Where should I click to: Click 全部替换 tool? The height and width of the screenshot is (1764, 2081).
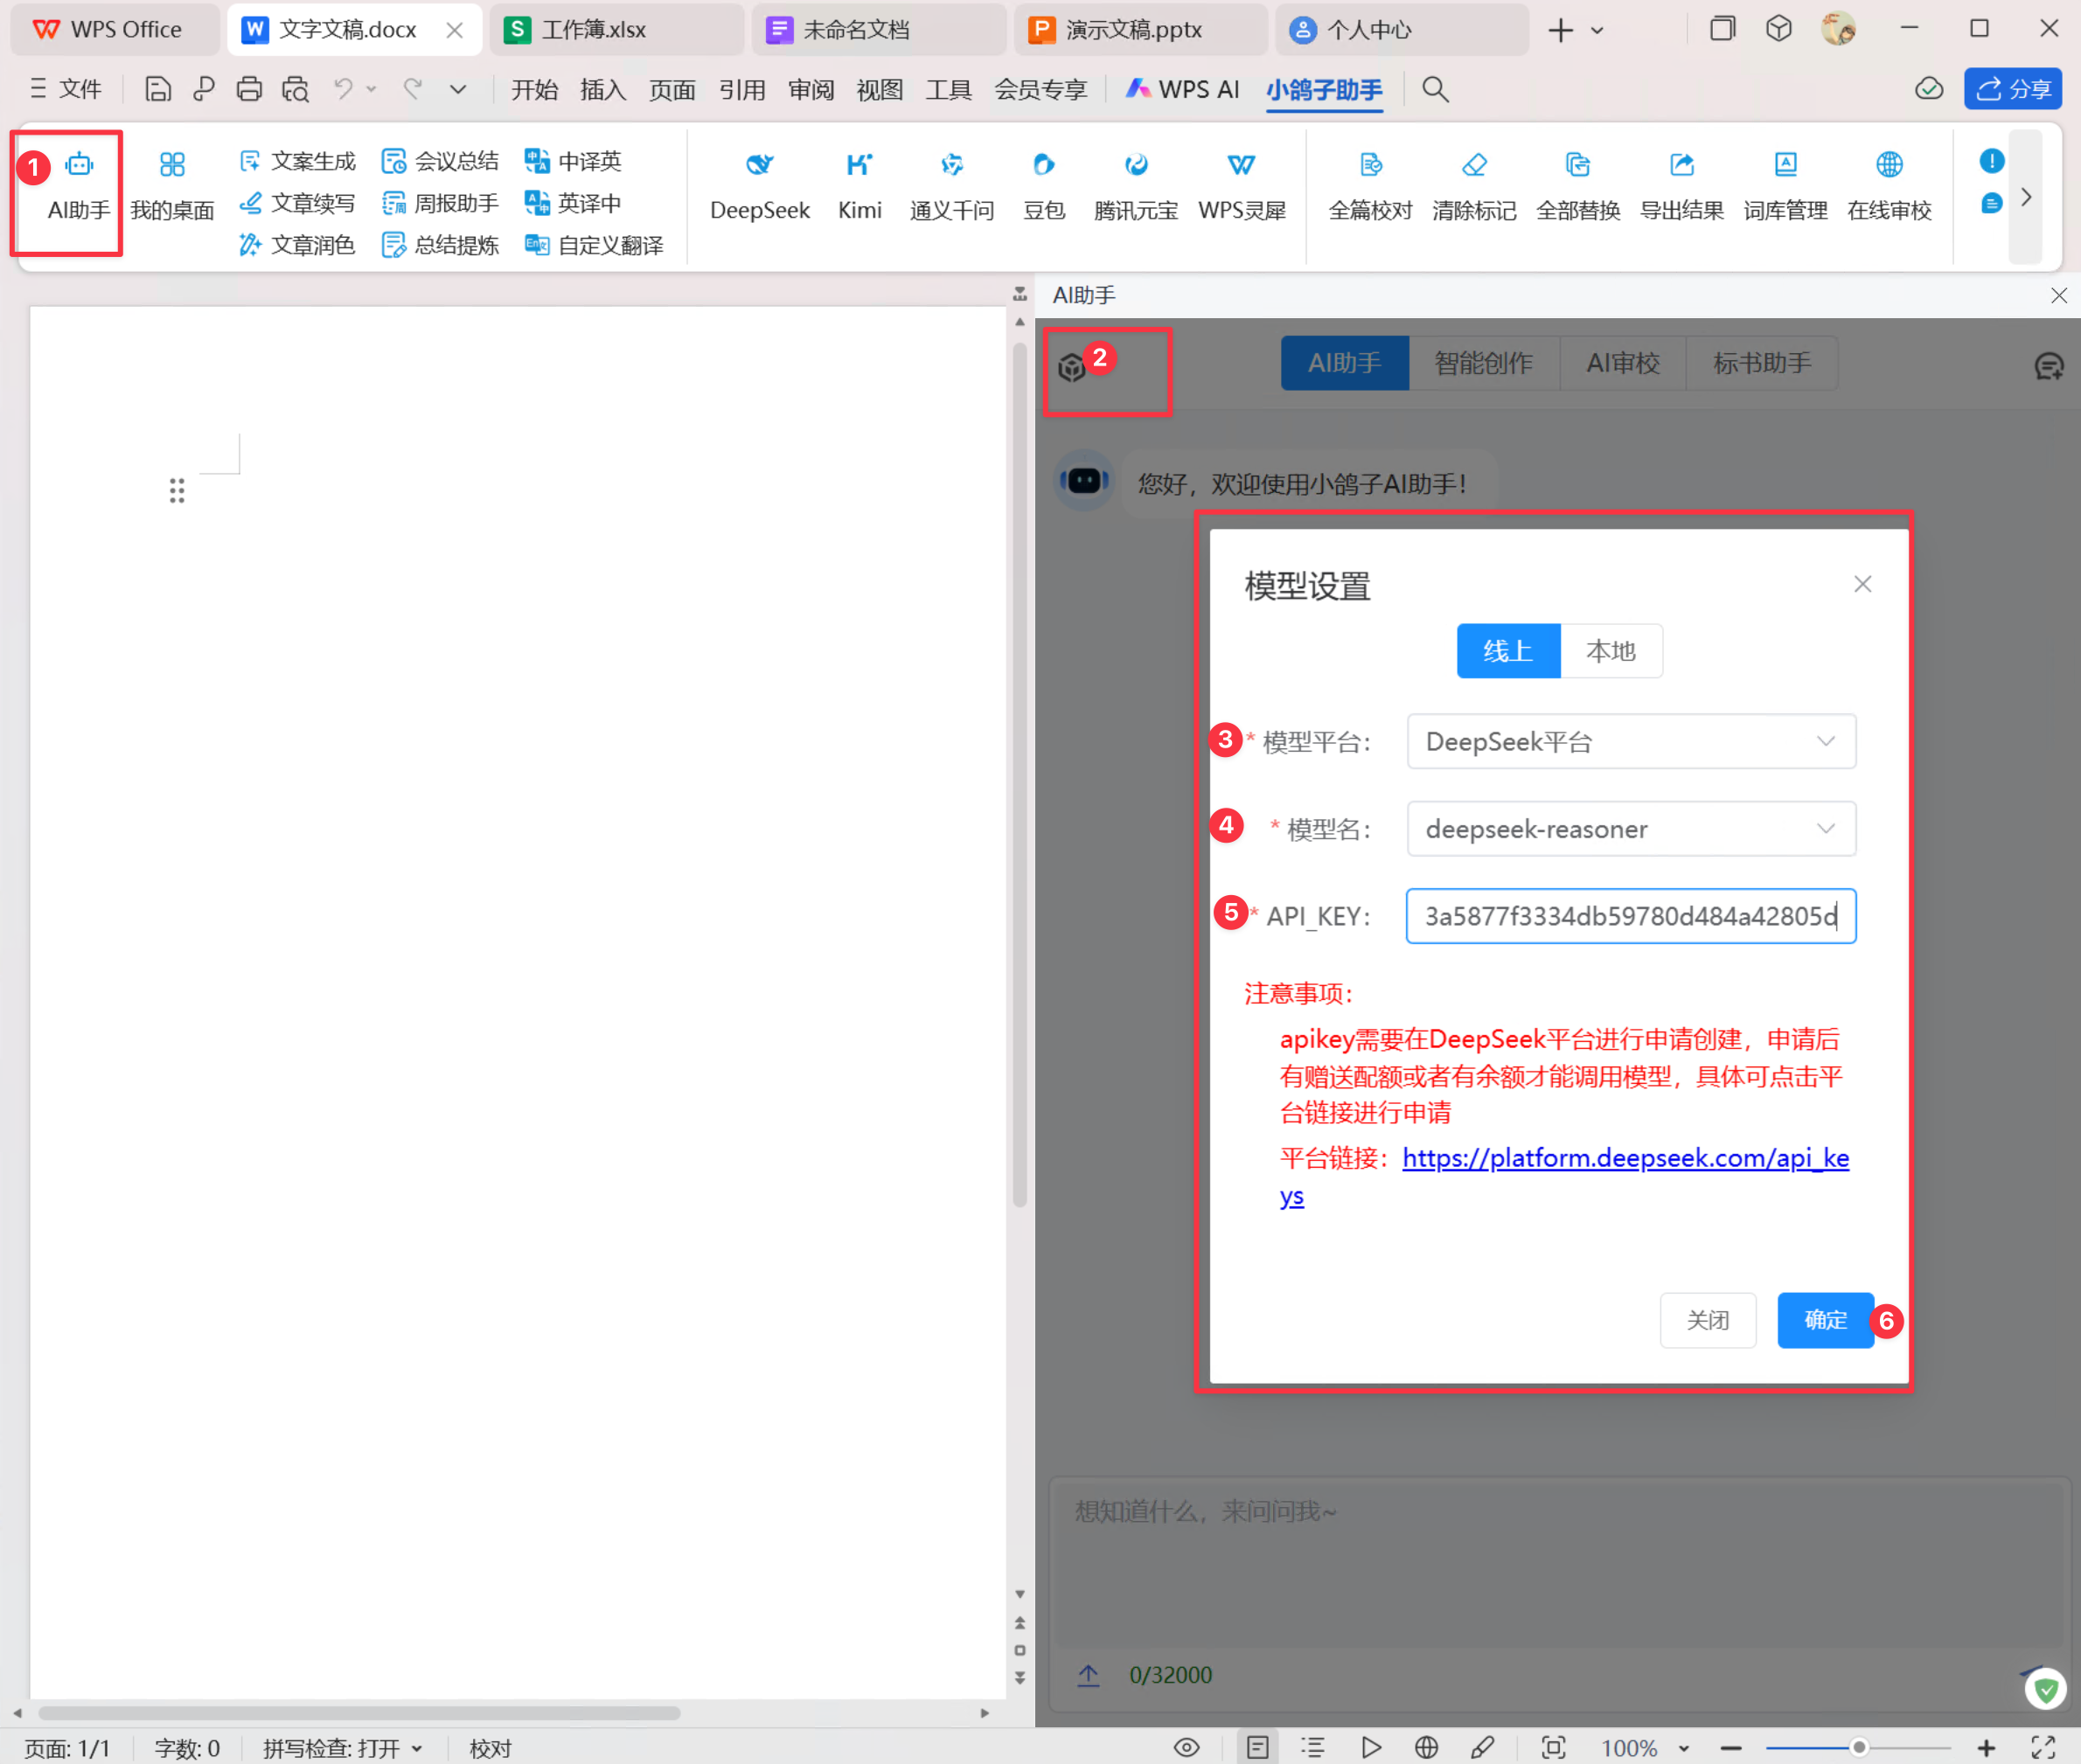[1578, 187]
